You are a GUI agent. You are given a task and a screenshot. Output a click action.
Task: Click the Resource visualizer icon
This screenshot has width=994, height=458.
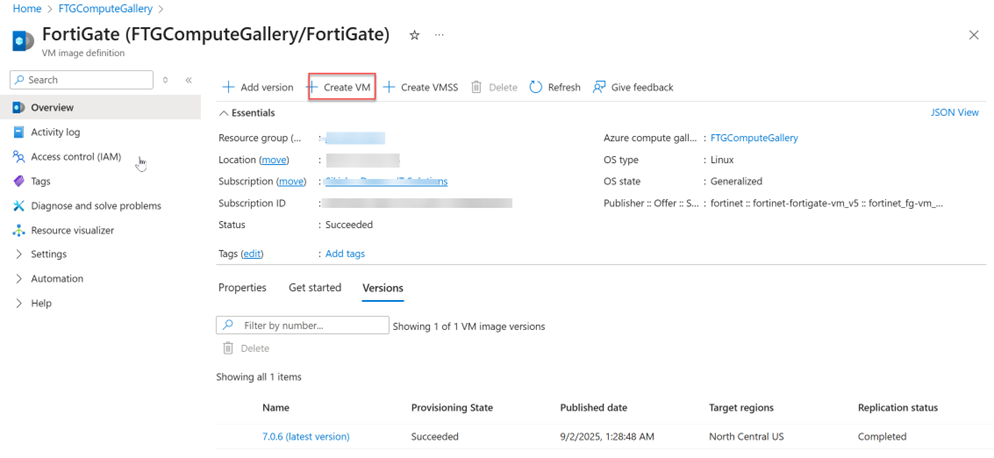coord(19,231)
